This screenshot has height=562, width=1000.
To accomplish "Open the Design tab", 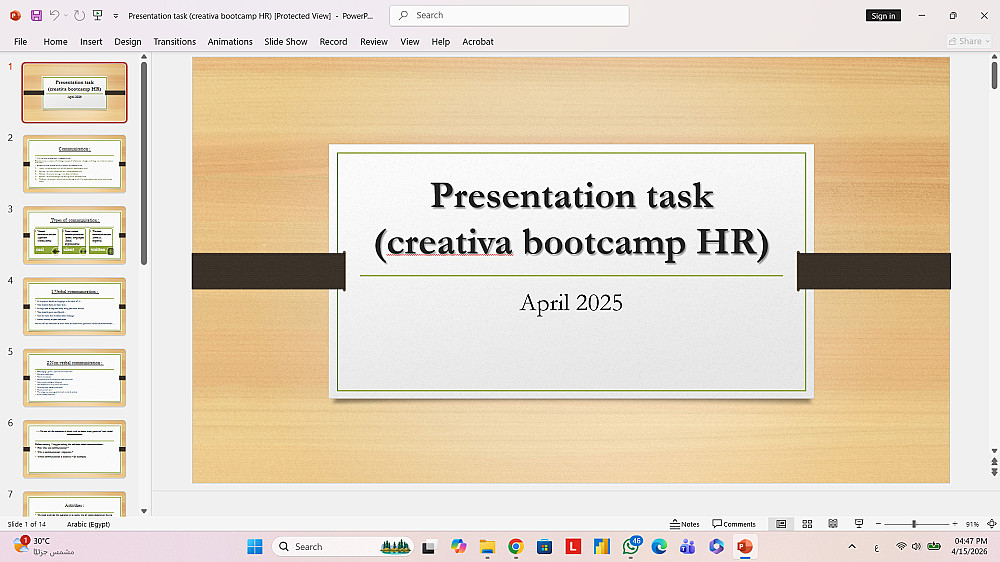I will 128,42.
